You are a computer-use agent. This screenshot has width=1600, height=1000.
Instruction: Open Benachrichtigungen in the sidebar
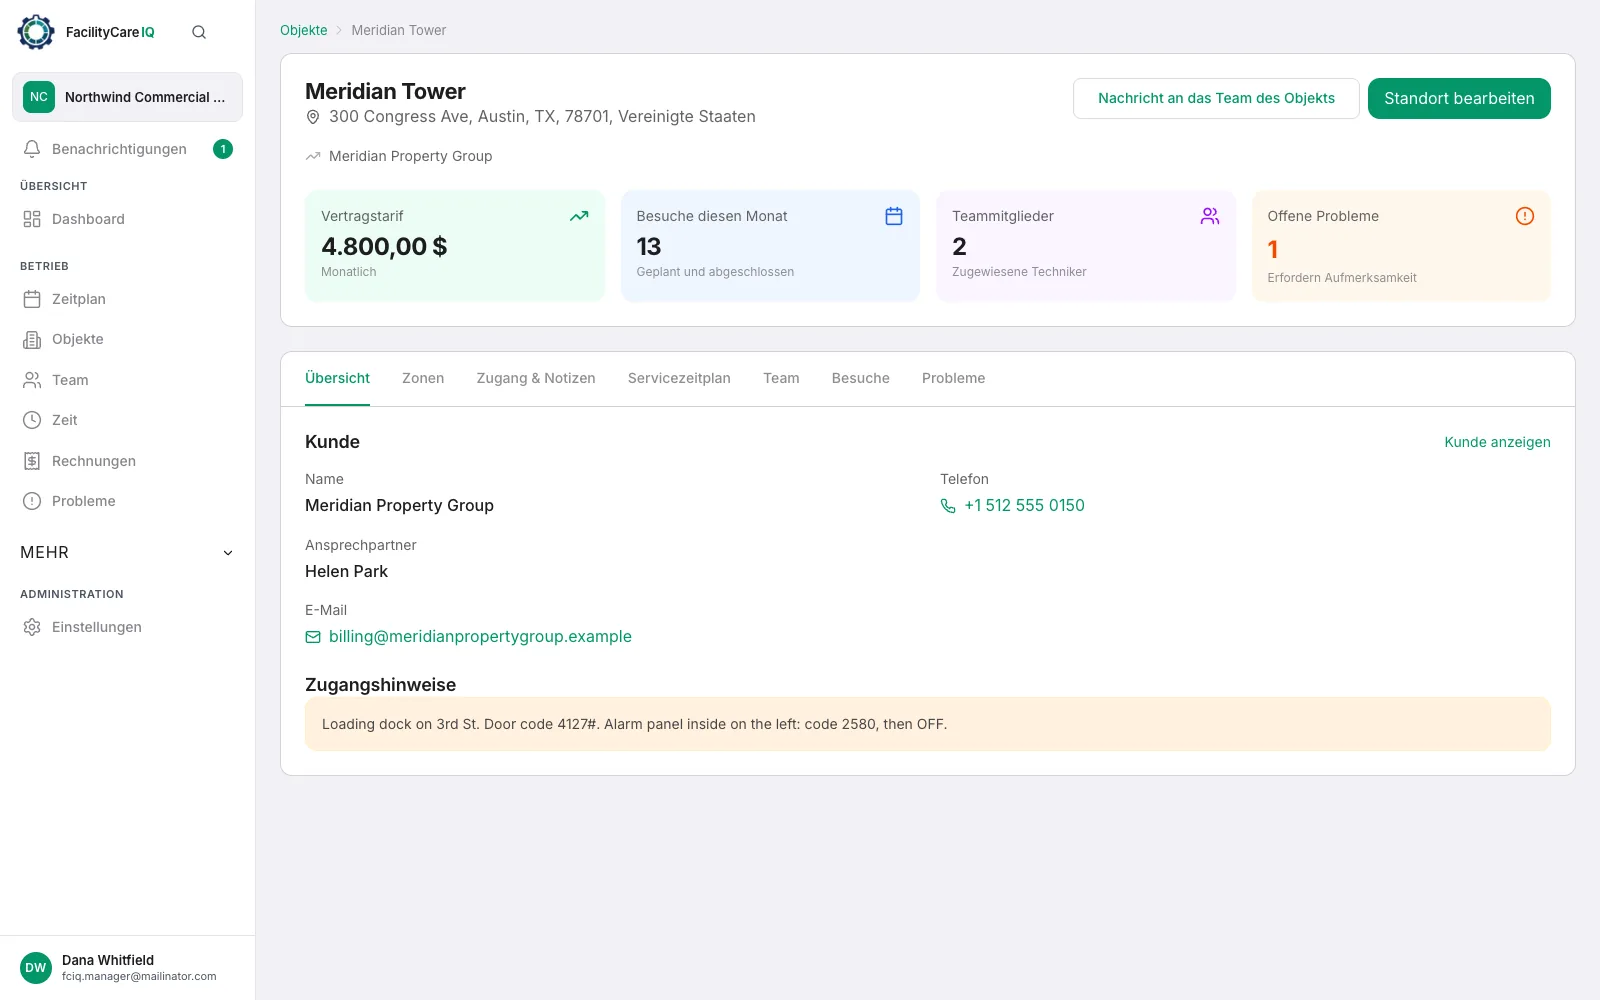tap(127, 149)
